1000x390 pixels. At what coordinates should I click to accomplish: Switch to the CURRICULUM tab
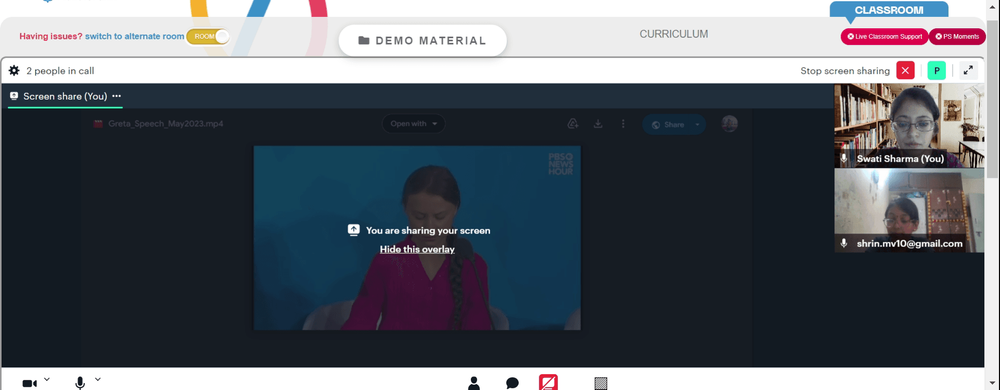673,34
